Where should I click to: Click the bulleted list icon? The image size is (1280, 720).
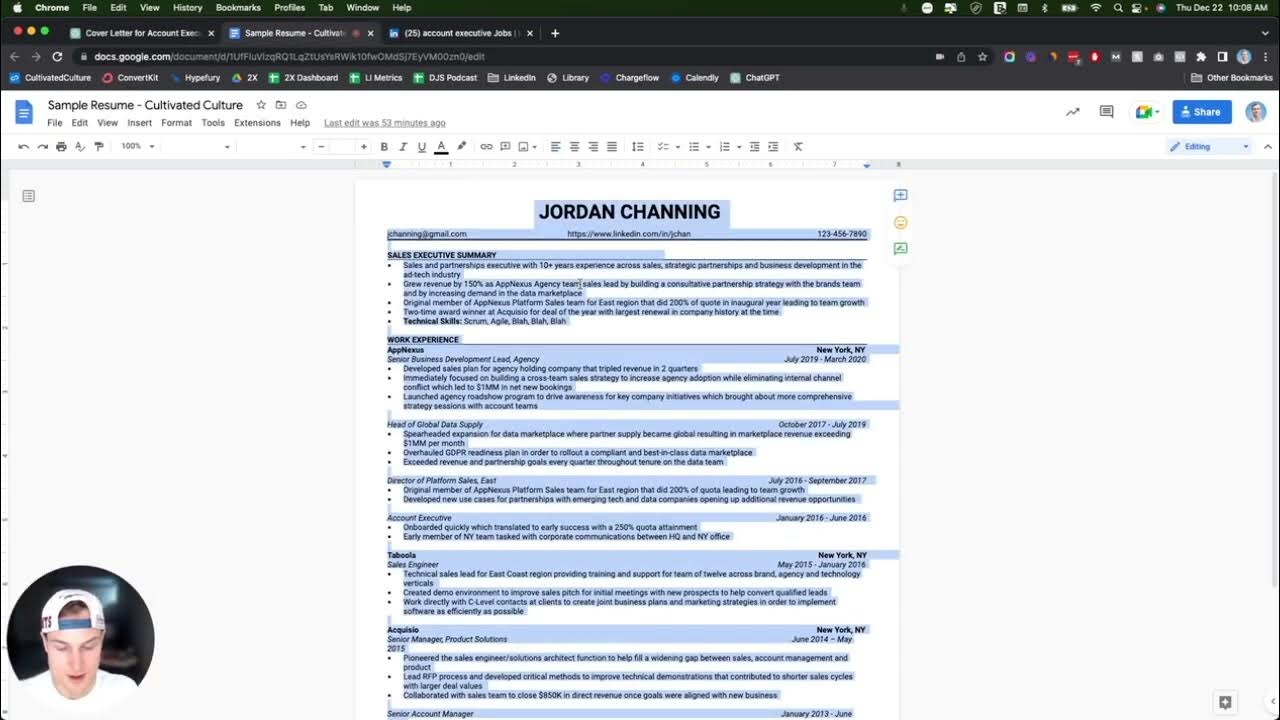pyautogui.click(x=694, y=147)
